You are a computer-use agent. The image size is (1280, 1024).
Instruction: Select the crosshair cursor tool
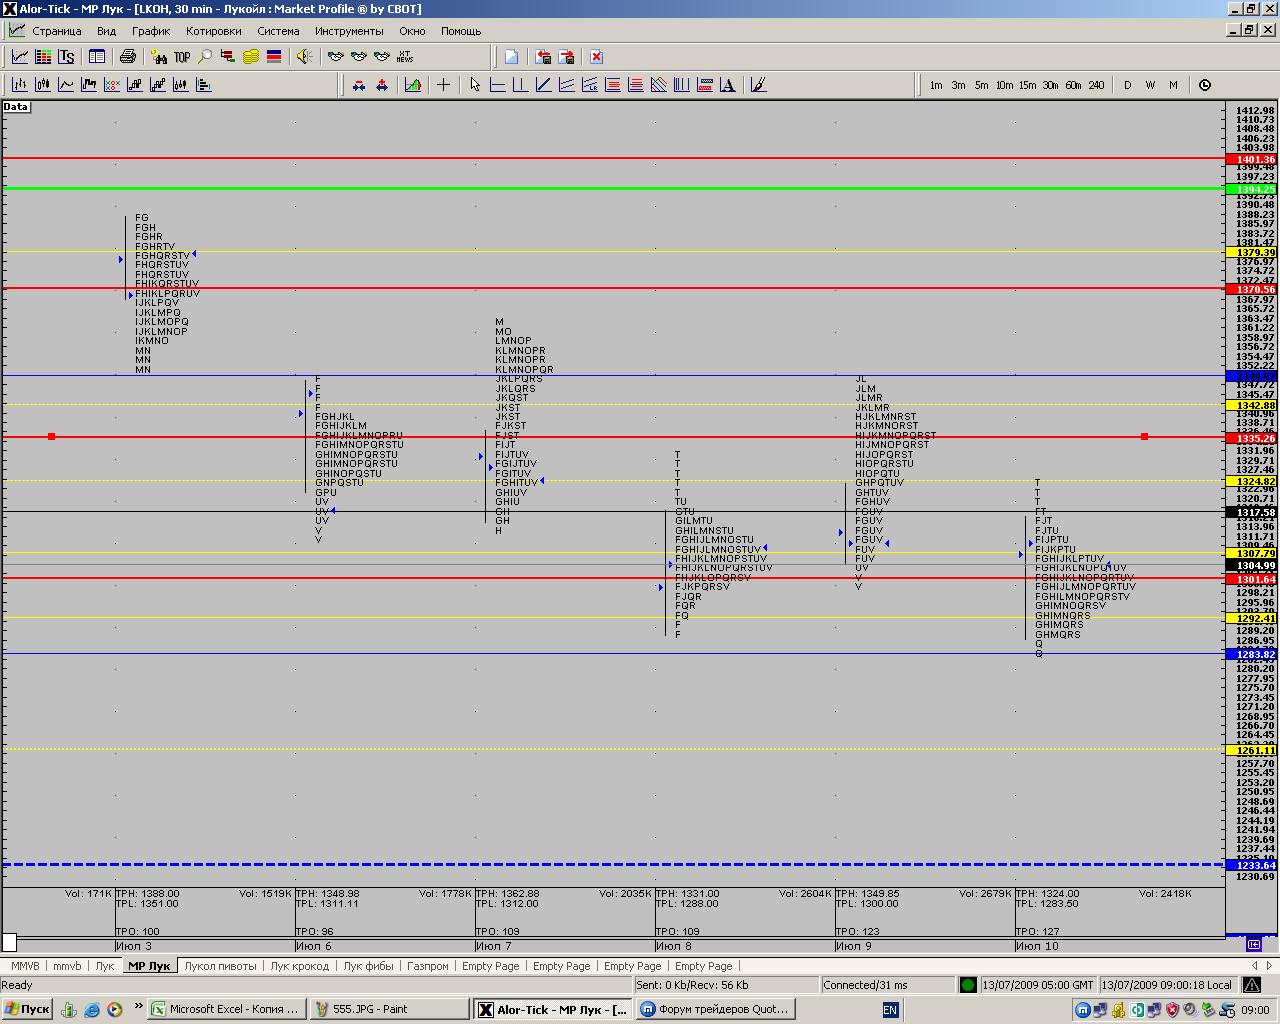tap(443, 85)
